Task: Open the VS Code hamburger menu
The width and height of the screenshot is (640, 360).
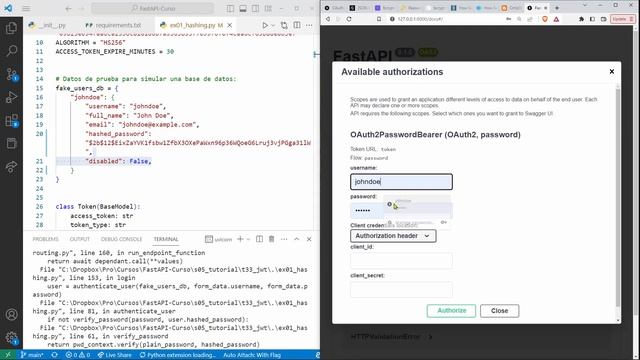Action: coord(26,8)
